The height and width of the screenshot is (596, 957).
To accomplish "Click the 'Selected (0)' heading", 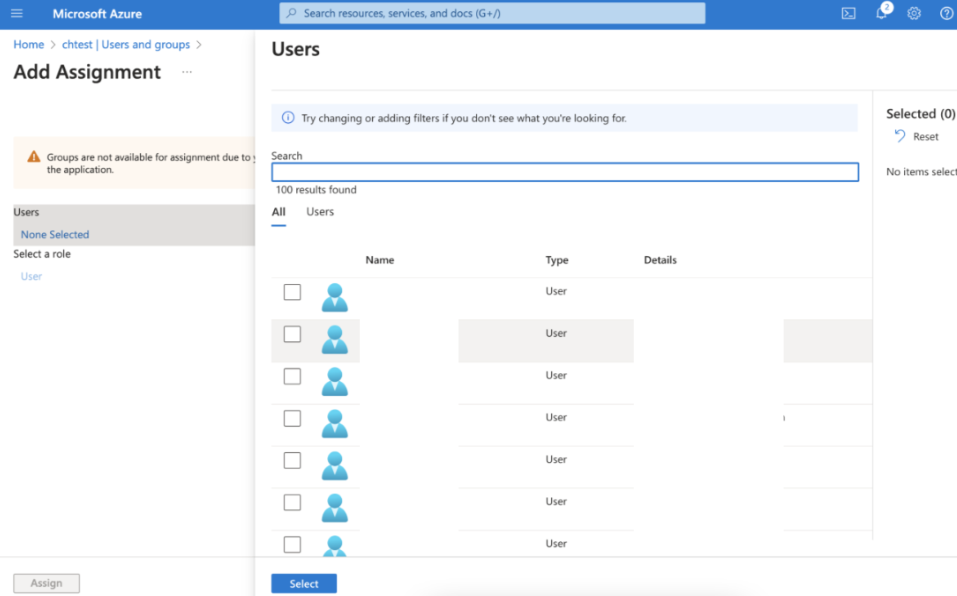I will point(920,114).
